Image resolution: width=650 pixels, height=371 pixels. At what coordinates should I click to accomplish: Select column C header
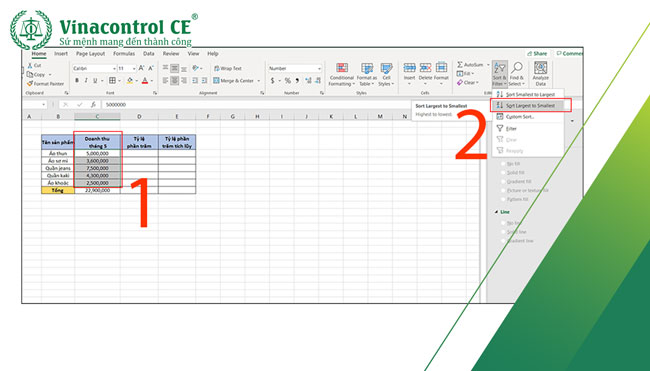(97, 117)
